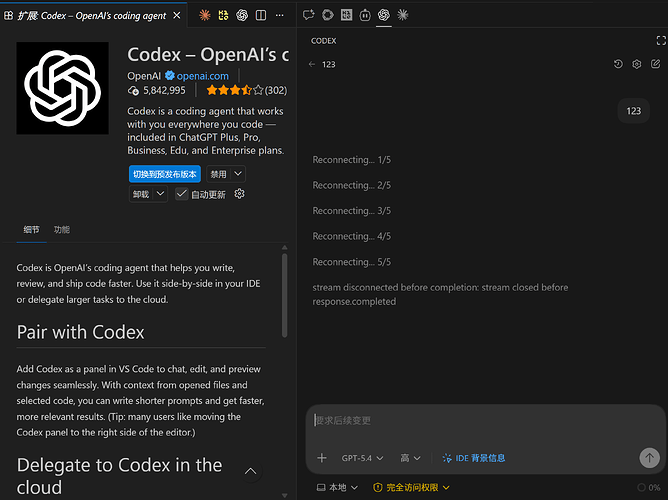Click the stream disconnected error message

(x=440, y=294)
